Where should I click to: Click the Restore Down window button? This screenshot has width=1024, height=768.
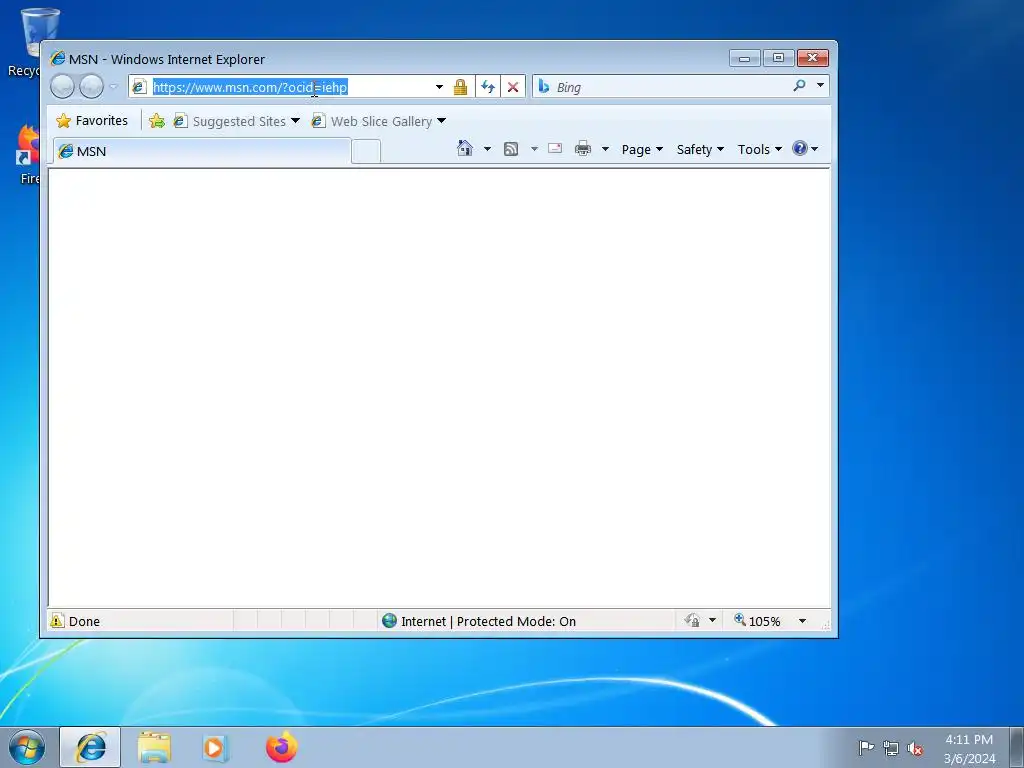coord(778,58)
